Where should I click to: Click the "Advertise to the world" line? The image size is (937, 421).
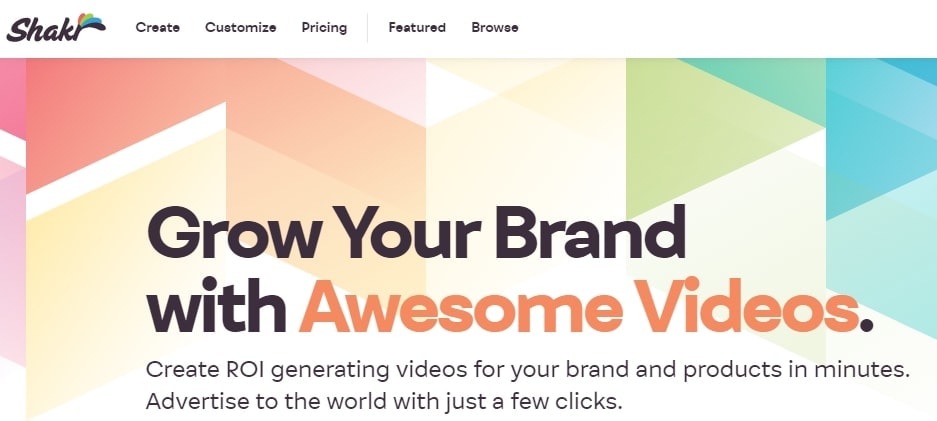coord(384,401)
